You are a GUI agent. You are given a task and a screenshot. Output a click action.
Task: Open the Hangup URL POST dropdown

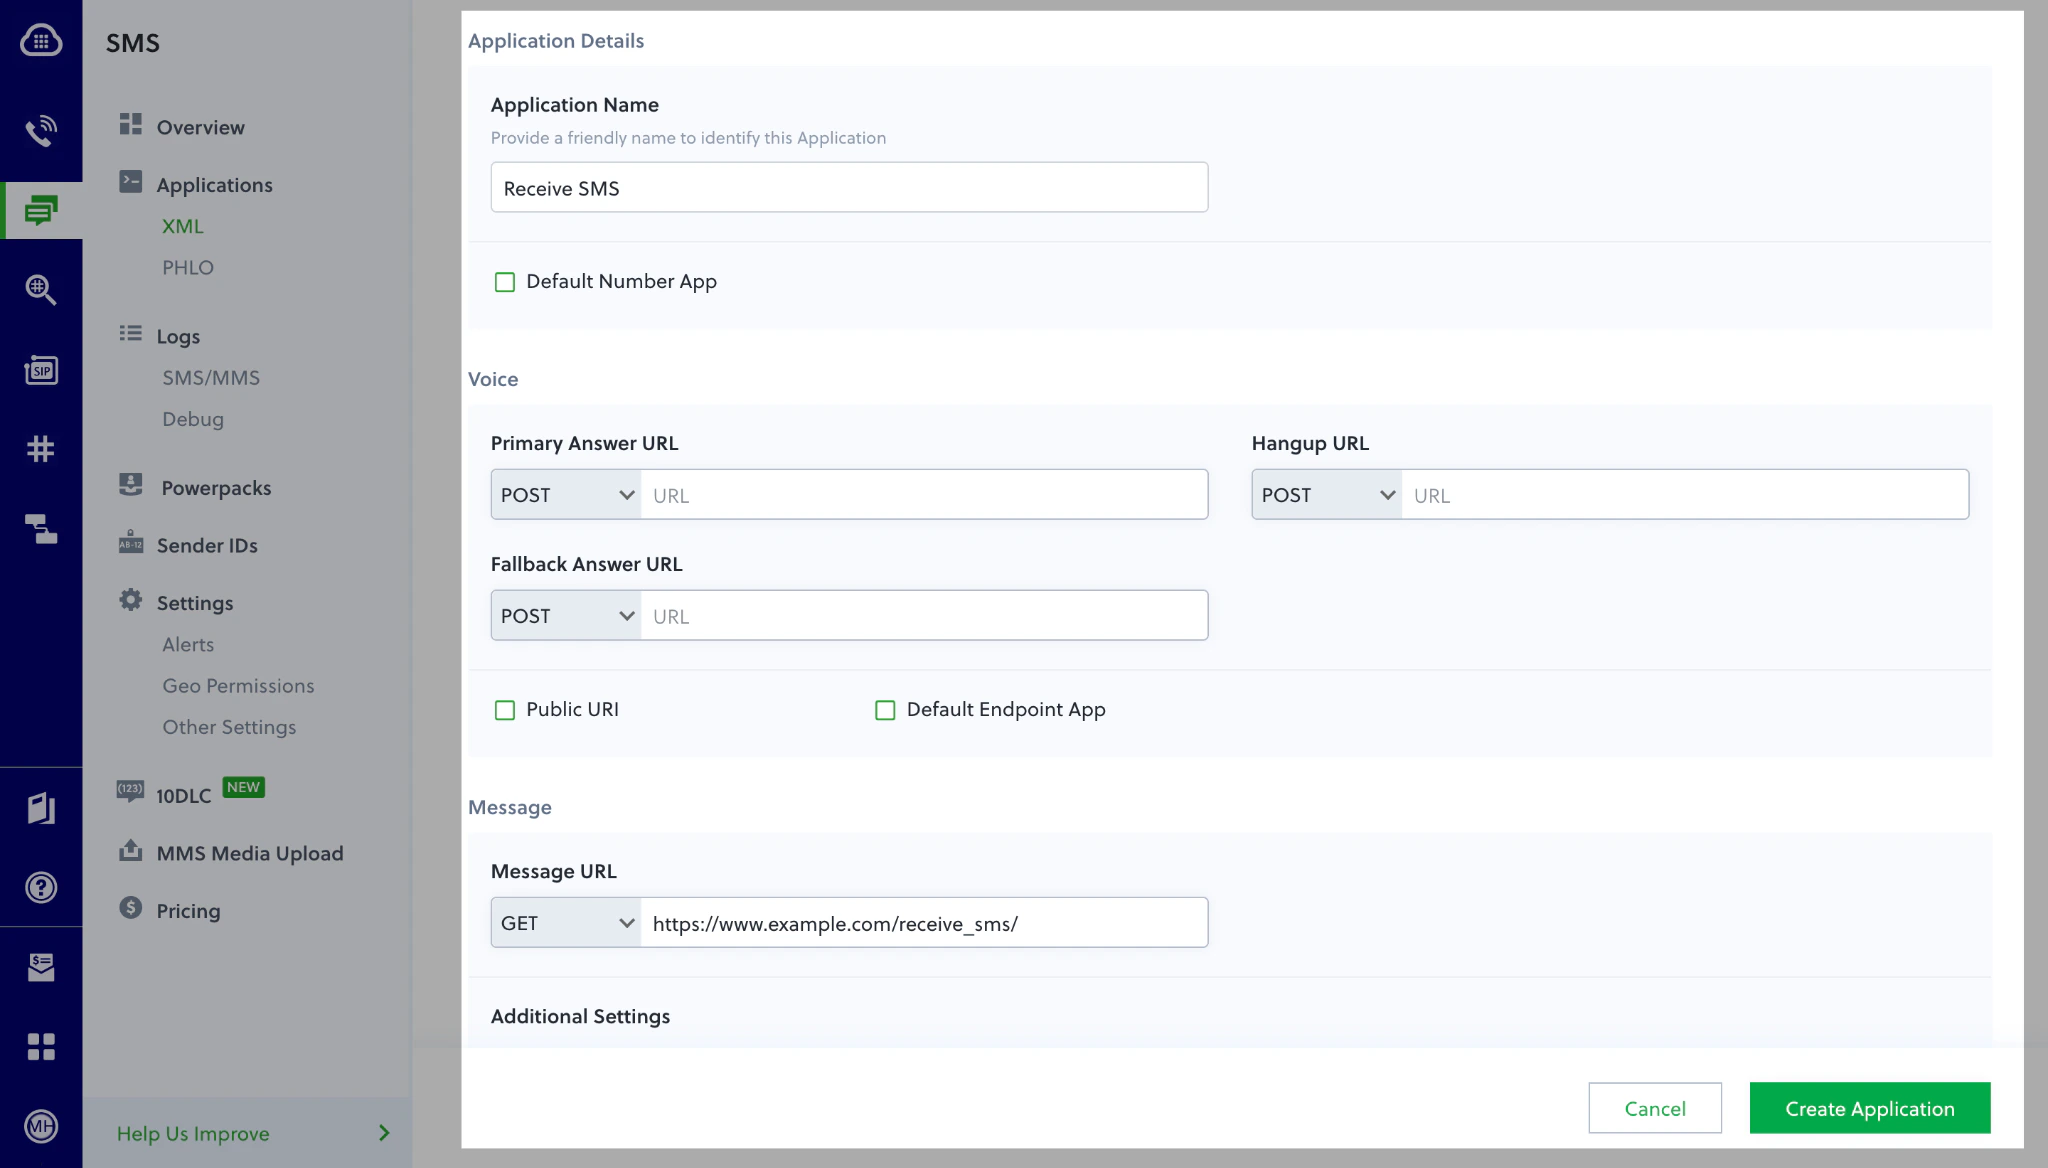1326,494
